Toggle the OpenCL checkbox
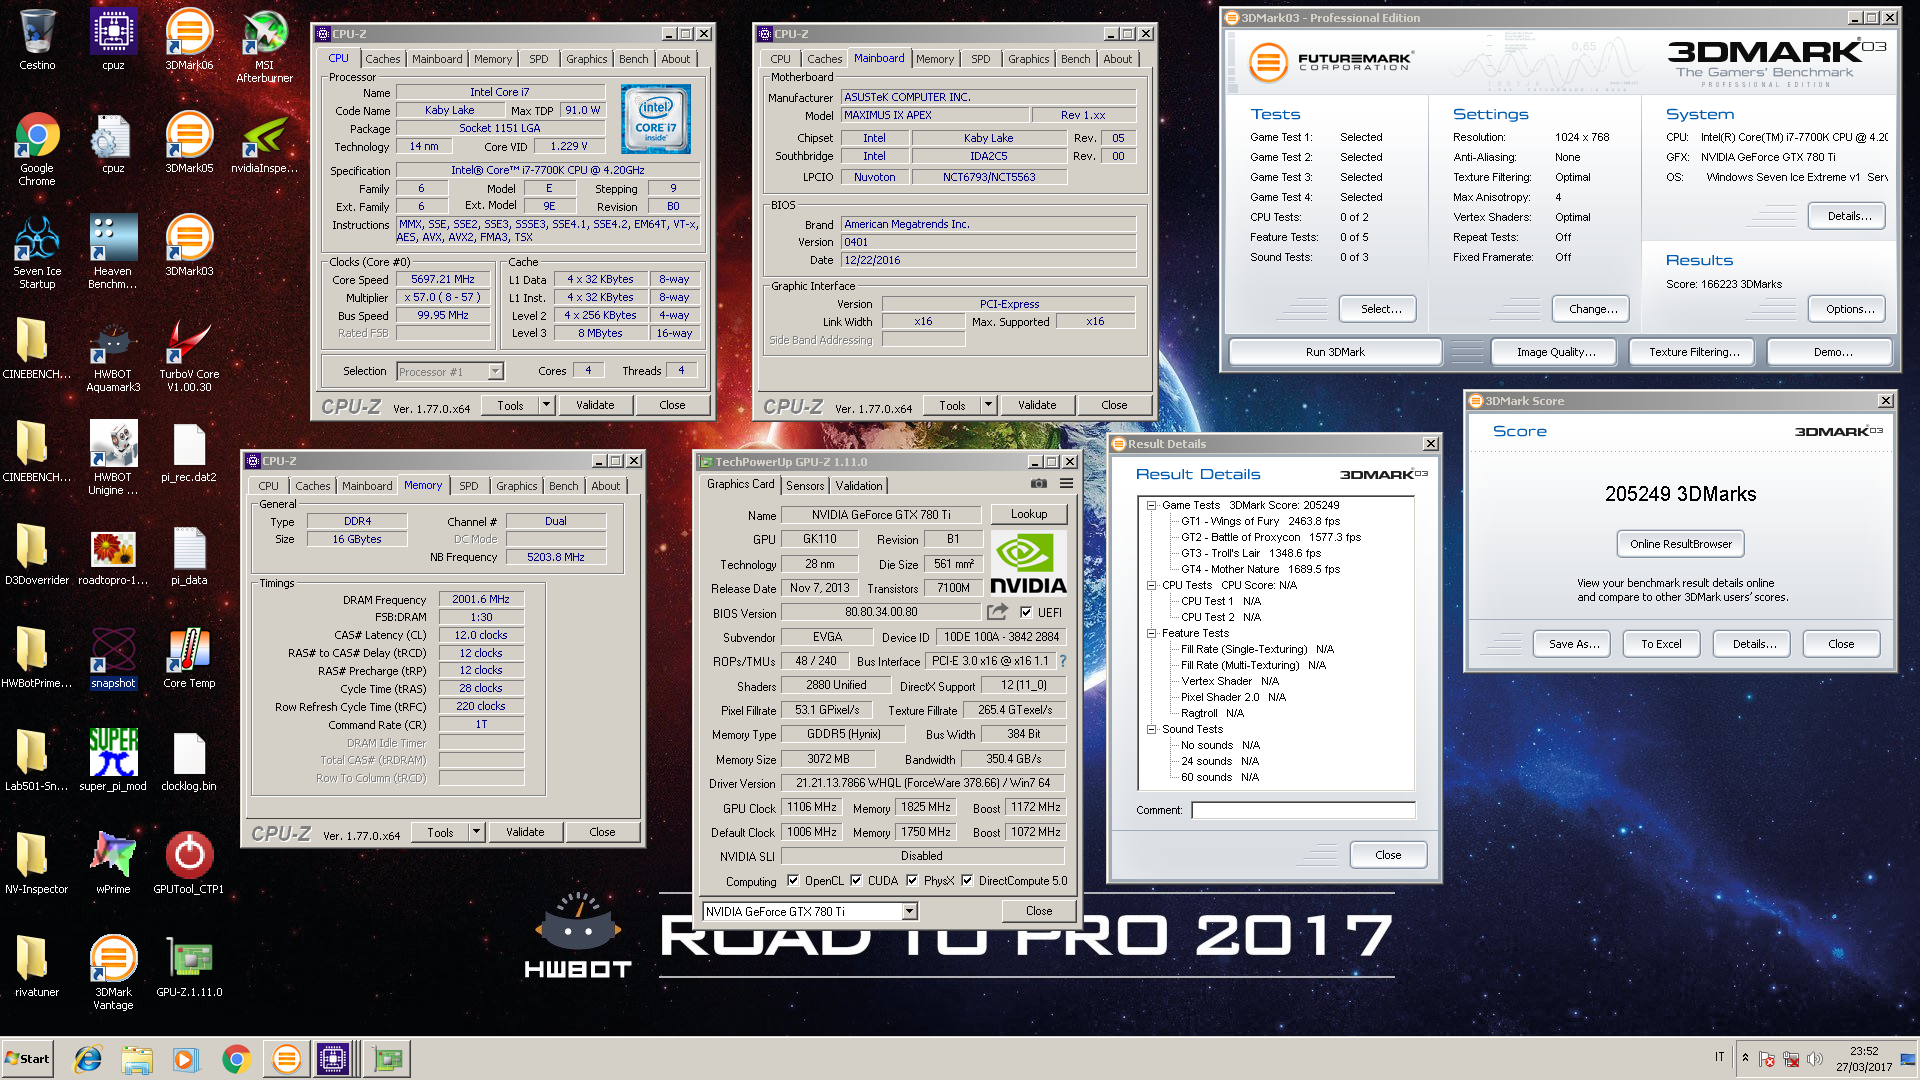The image size is (1920, 1080). pos(793,881)
